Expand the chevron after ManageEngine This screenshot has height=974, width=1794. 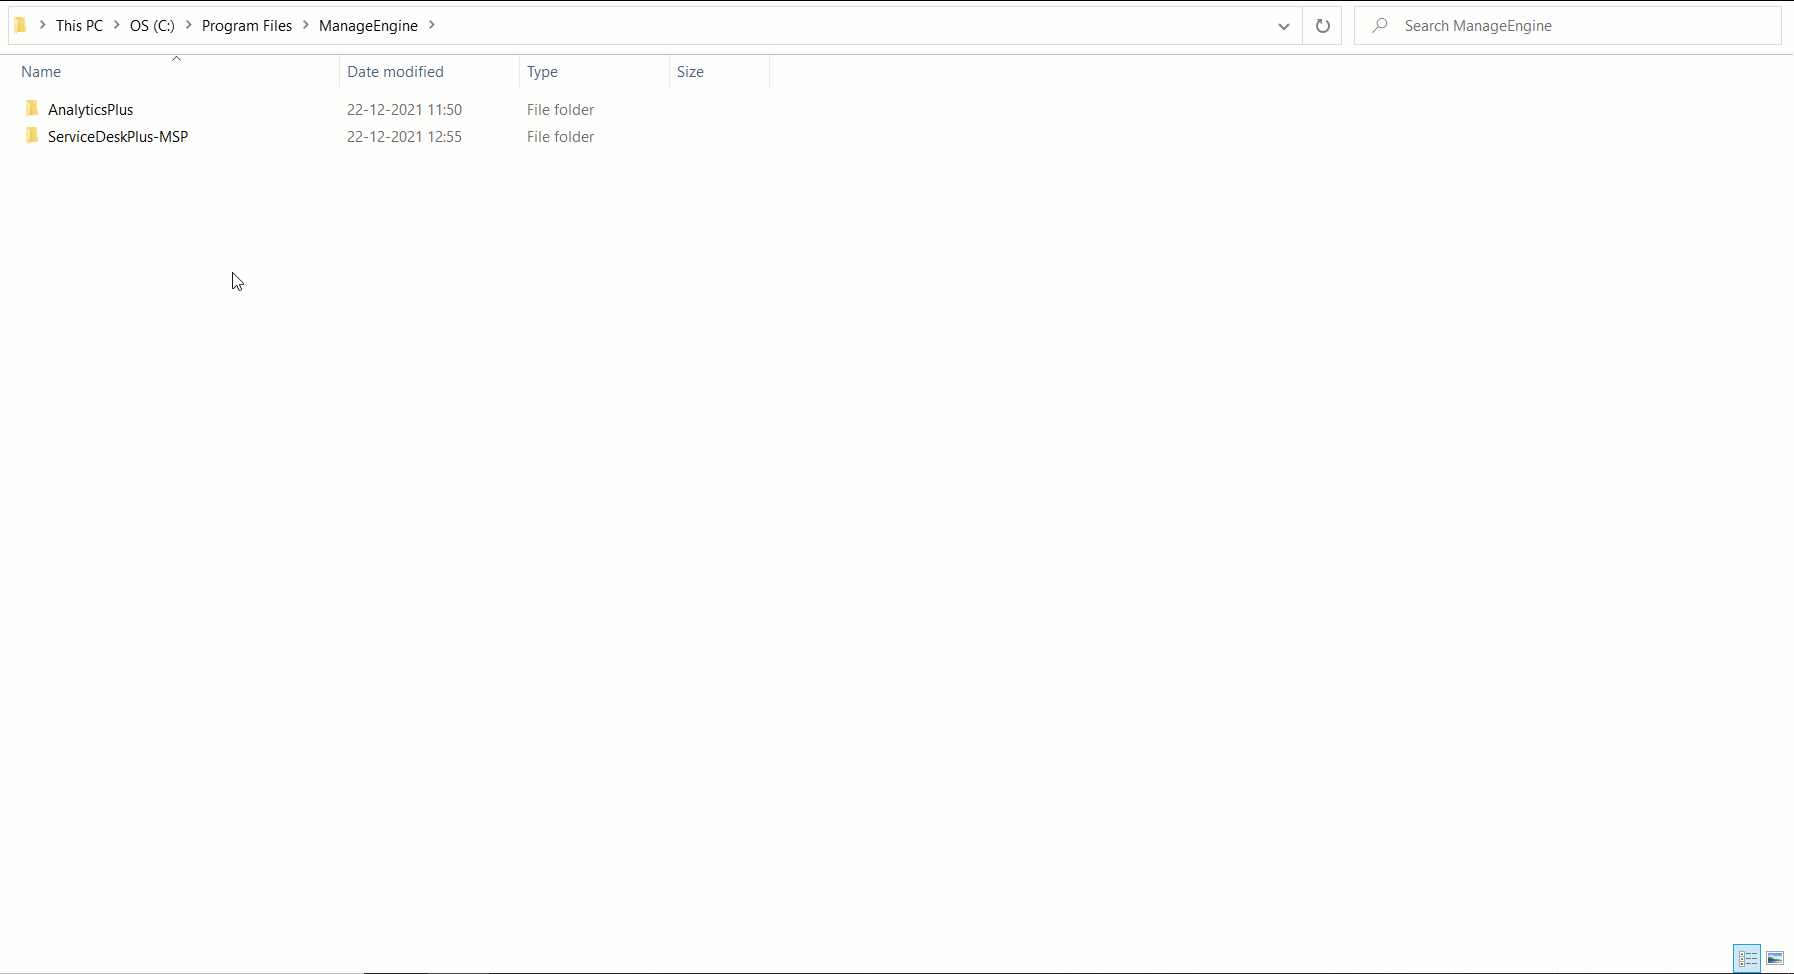click(x=431, y=25)
